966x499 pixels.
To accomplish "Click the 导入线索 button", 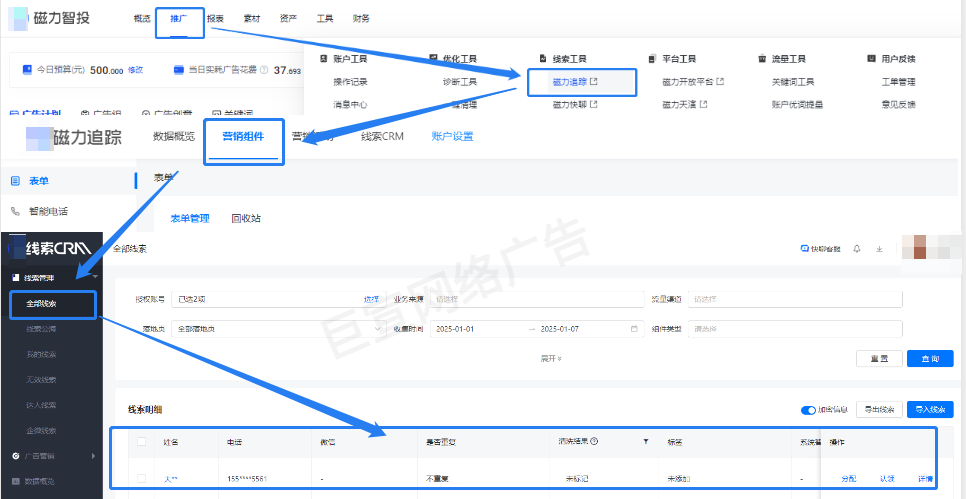I will [x=930, y=410].
